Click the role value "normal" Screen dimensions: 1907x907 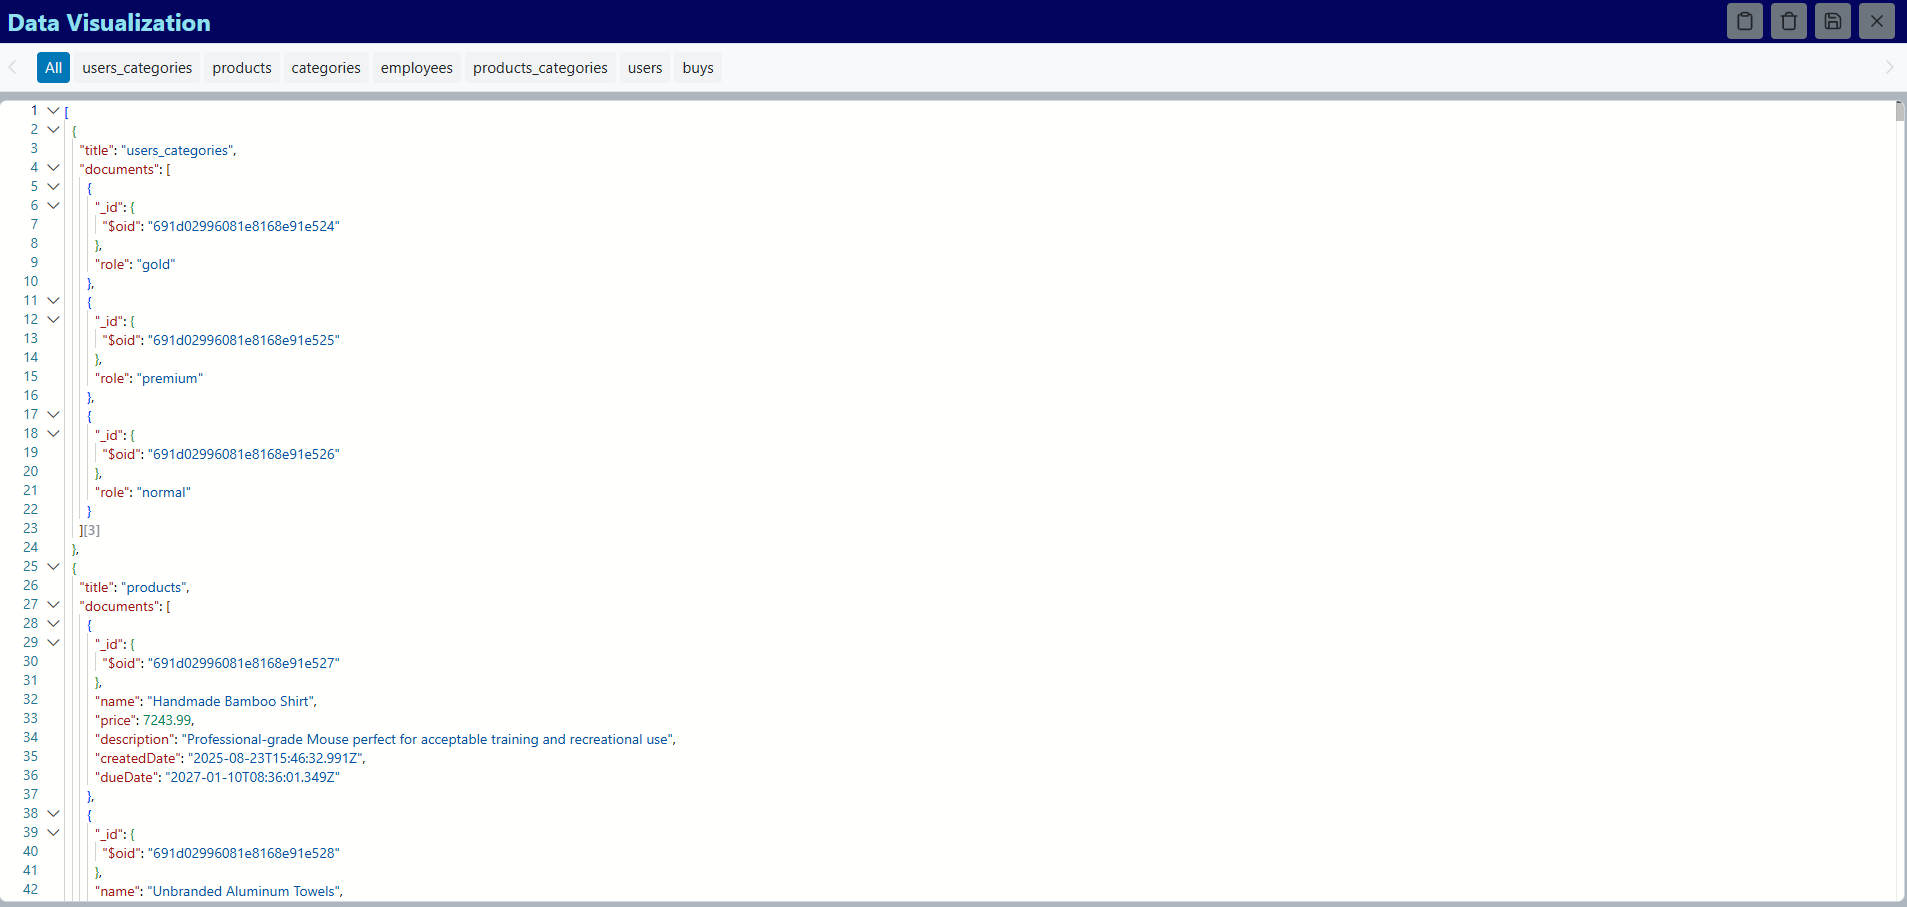[x=164, y=492]
